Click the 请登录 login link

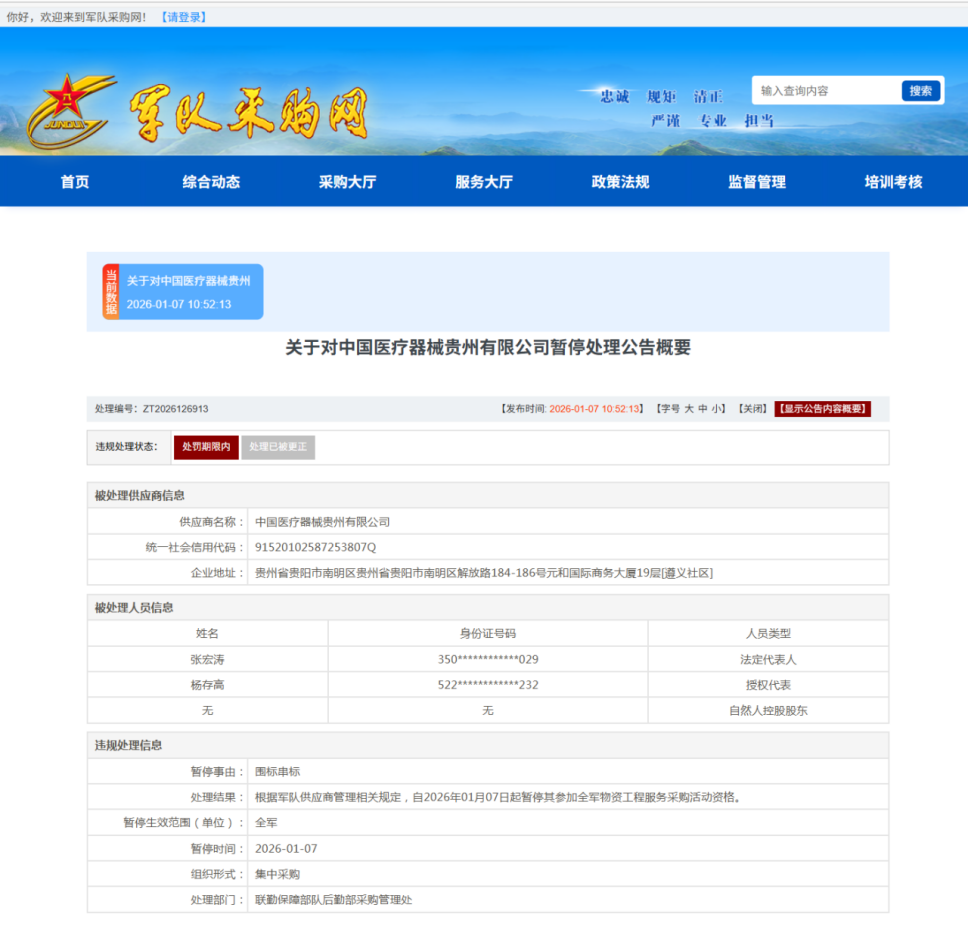click(183, 17)
